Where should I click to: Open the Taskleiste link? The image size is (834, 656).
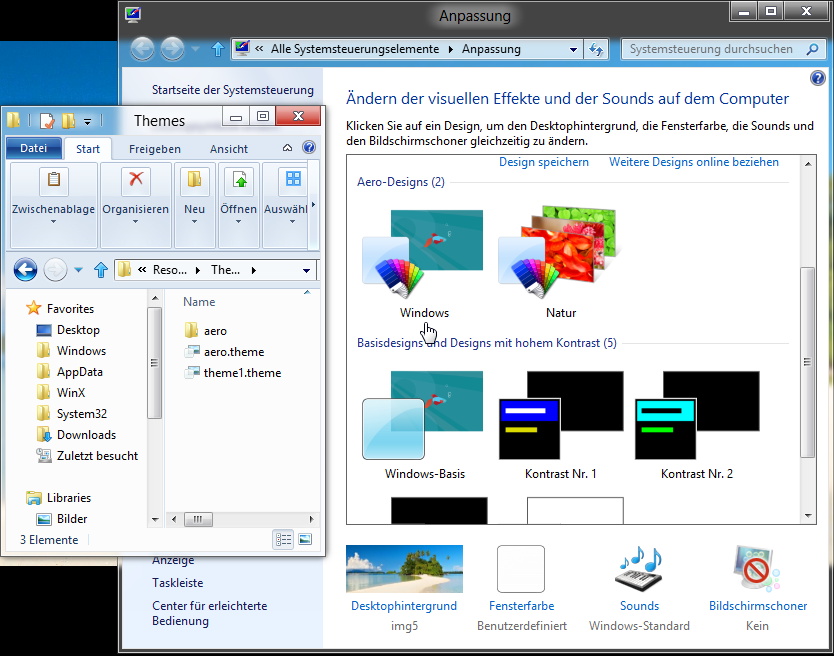tap(178, 583)
